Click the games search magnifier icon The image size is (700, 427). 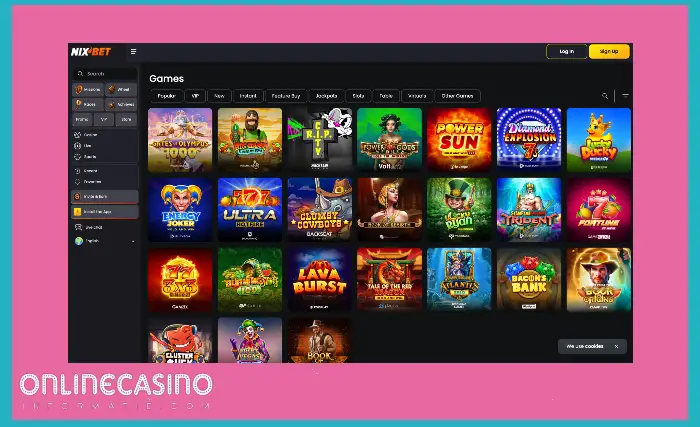[605, 96]
